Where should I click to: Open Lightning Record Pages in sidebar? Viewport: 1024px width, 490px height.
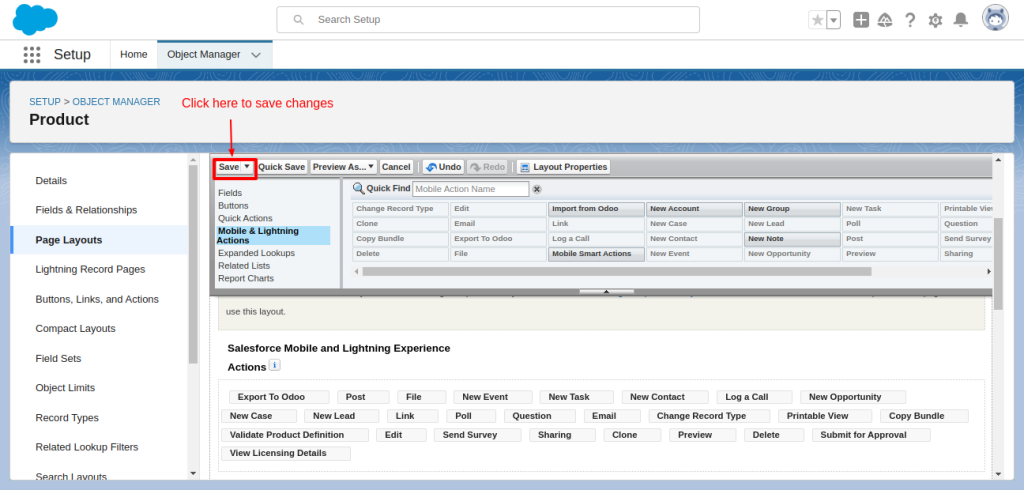tap(90, 269)
